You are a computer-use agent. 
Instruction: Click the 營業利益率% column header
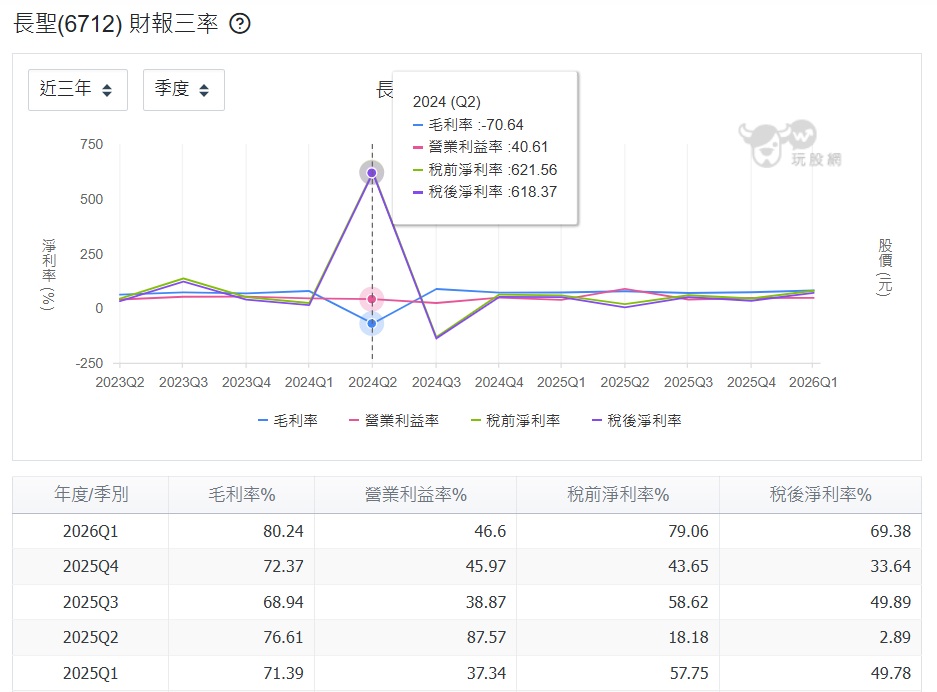tap(415, 495)
